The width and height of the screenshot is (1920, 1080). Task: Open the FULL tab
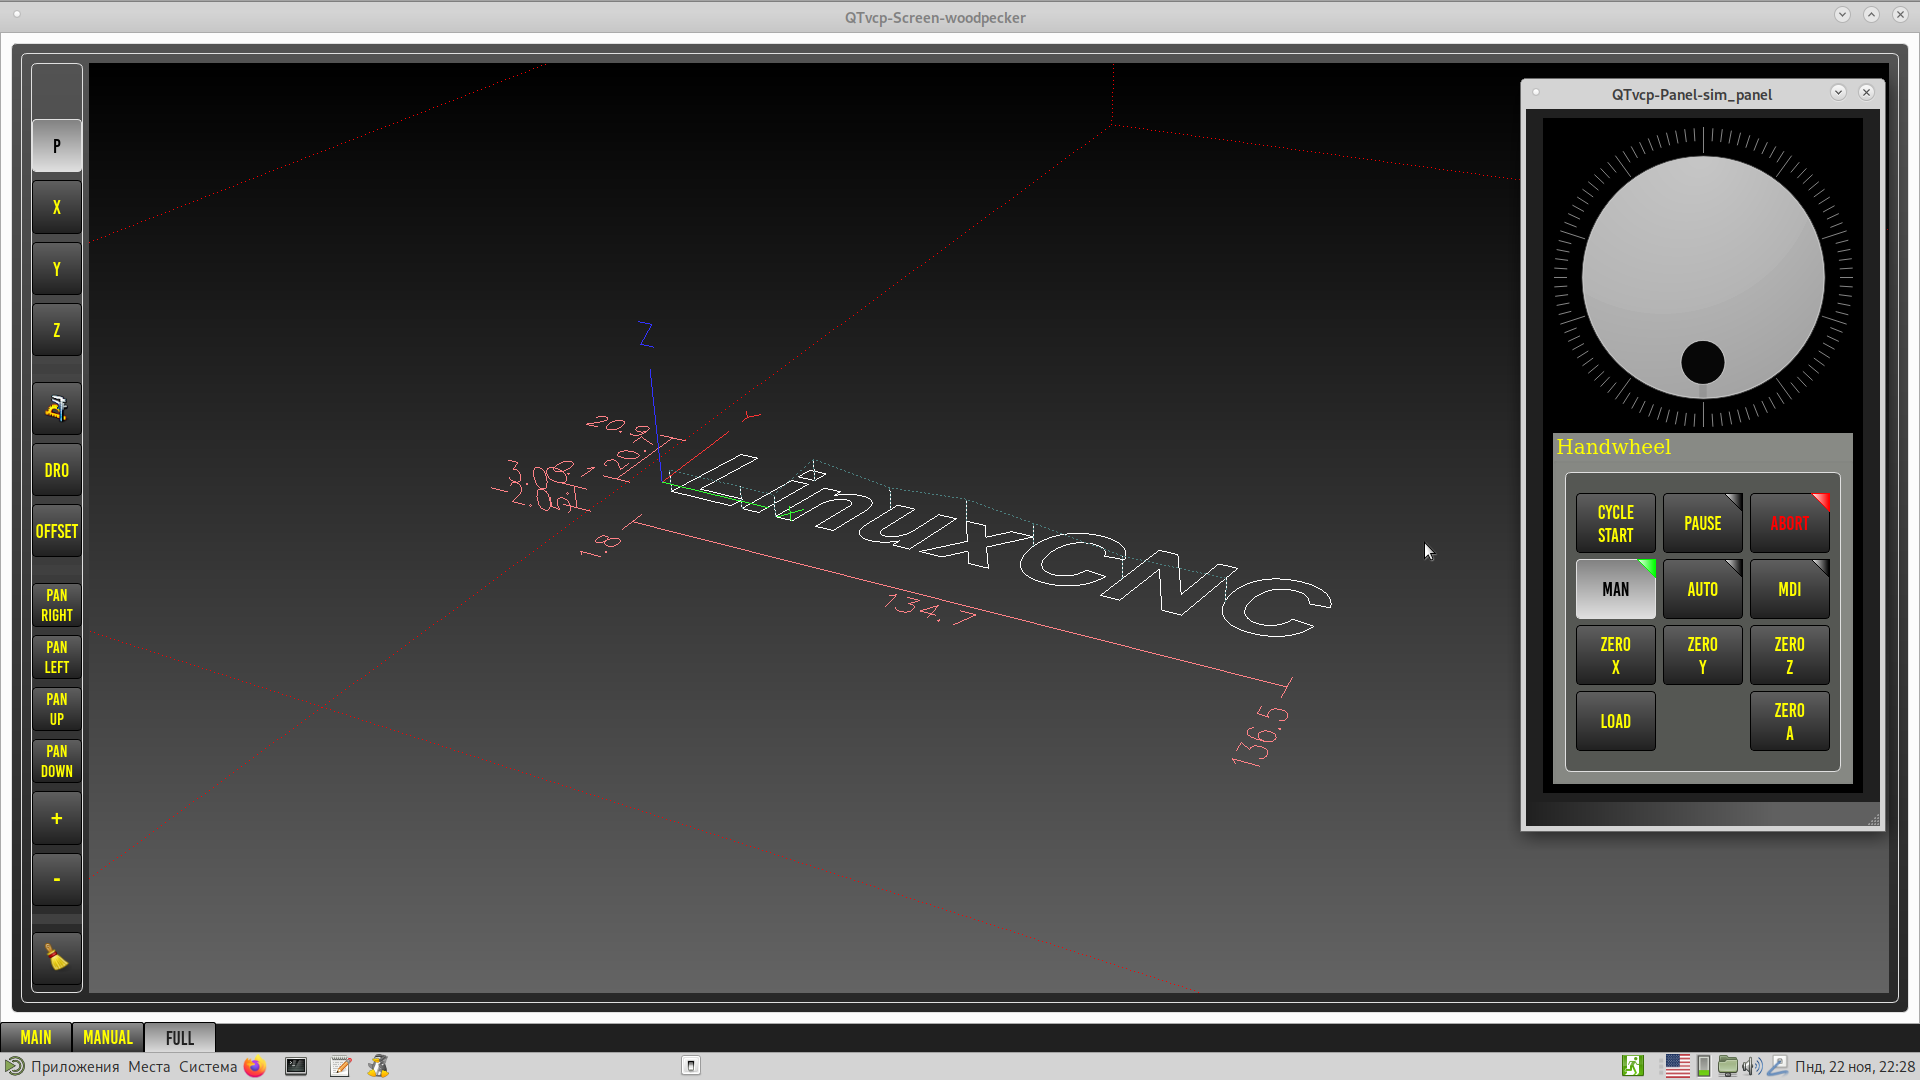tap(180, 1037)
